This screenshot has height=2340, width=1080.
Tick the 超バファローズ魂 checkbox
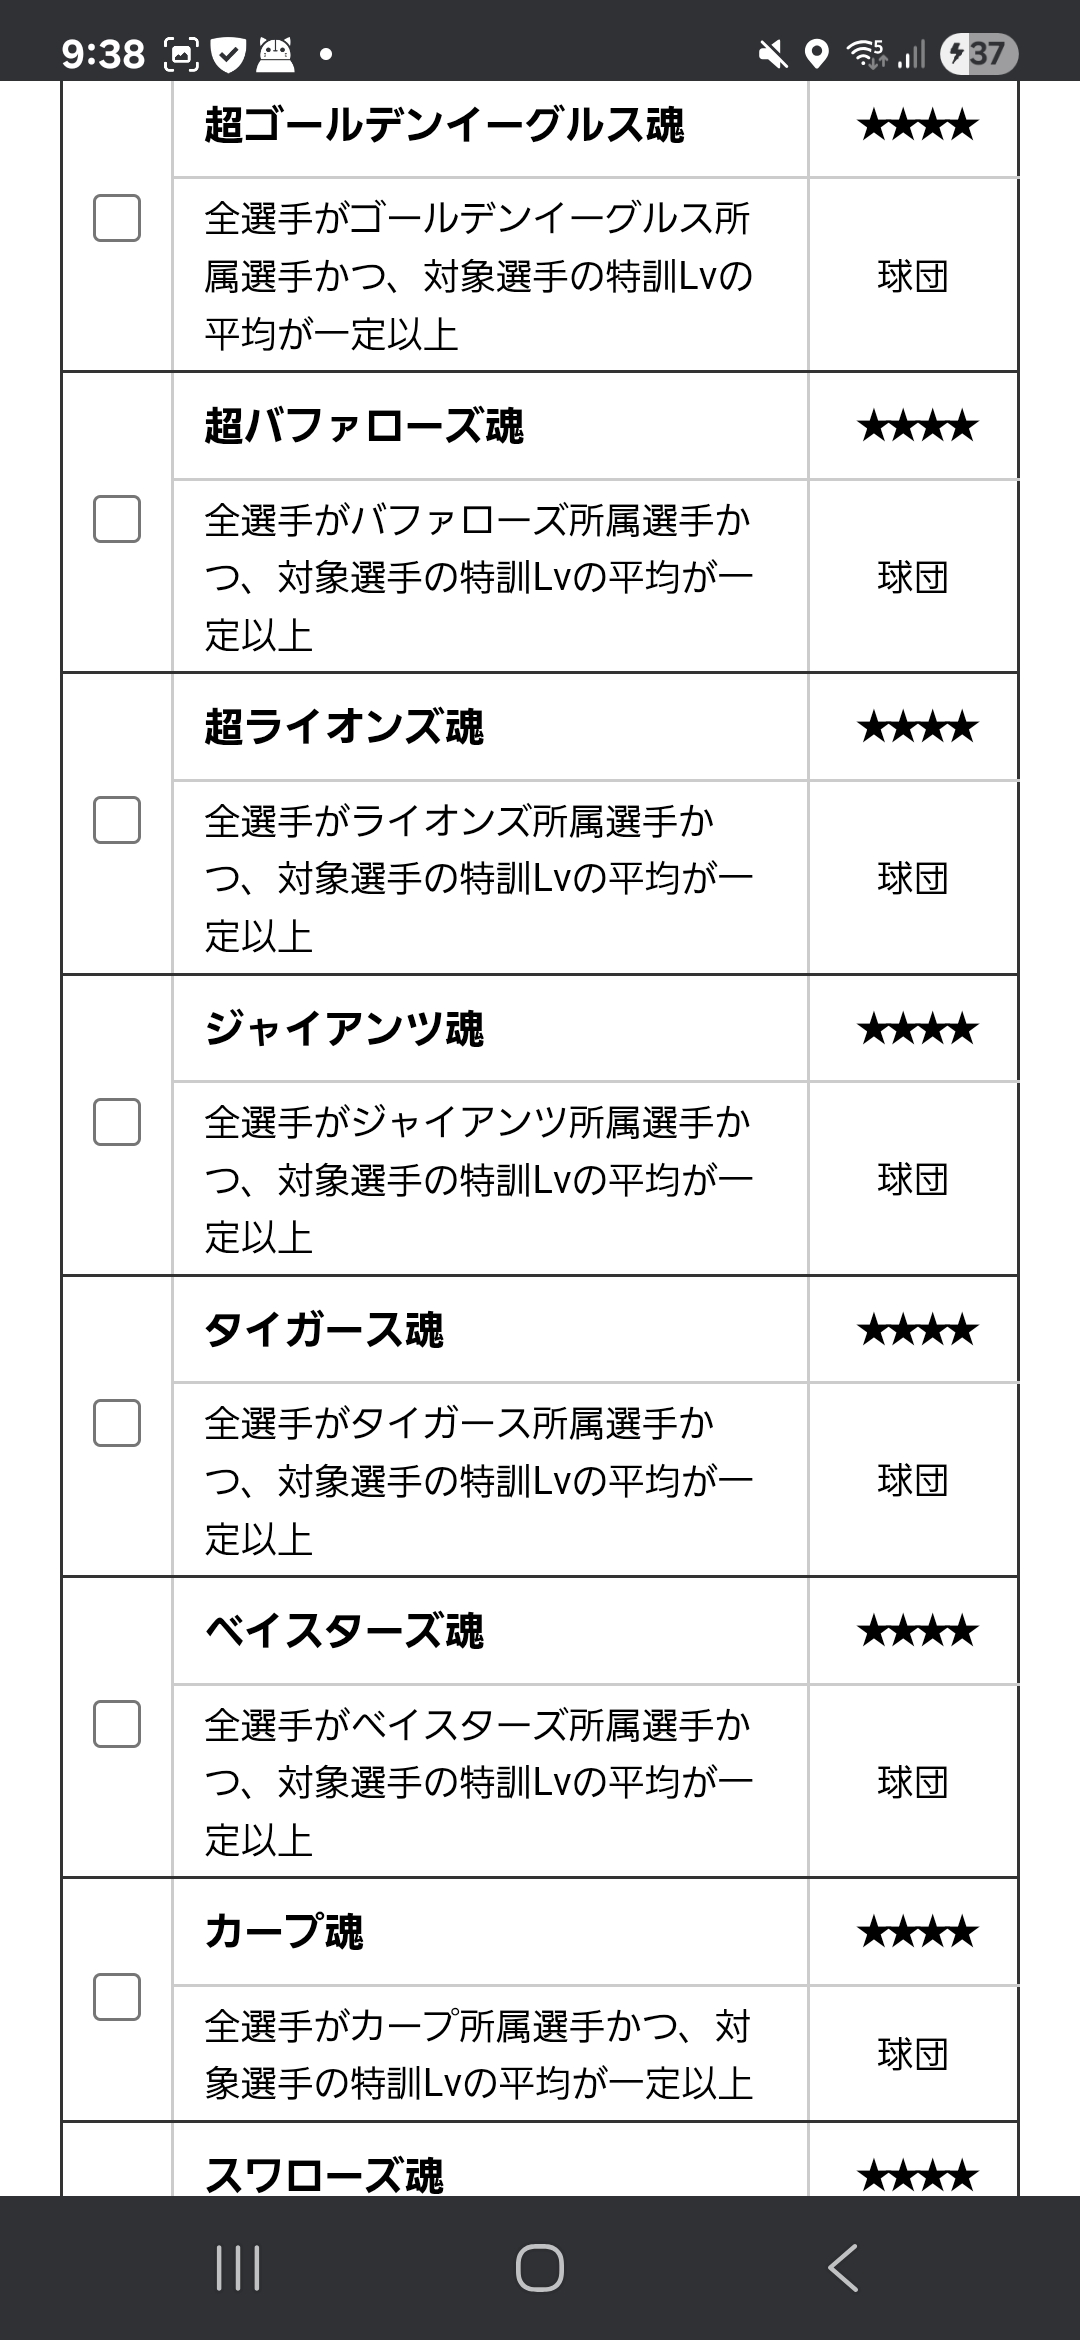coord(117,519)
